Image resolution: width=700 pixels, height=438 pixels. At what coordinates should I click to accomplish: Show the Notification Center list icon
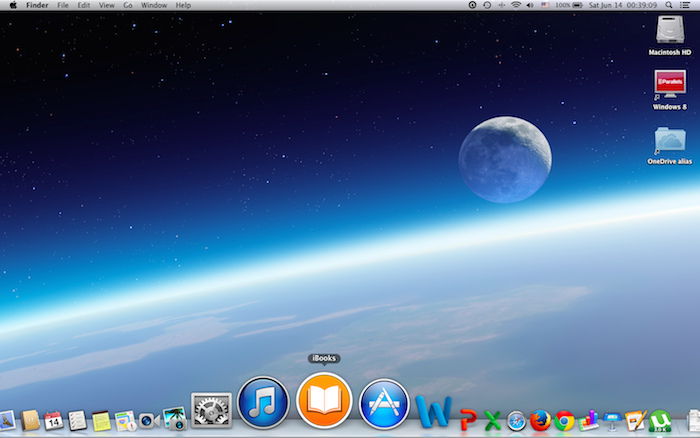click(687, 5)
